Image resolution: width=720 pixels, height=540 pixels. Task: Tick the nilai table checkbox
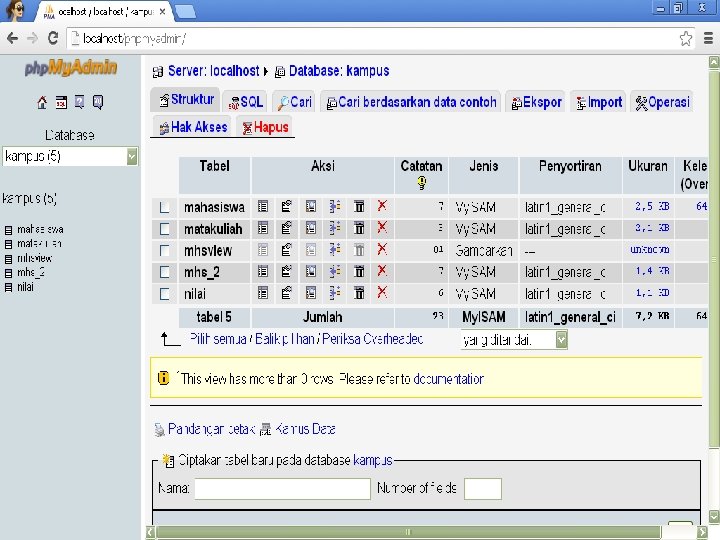[164, 293]
